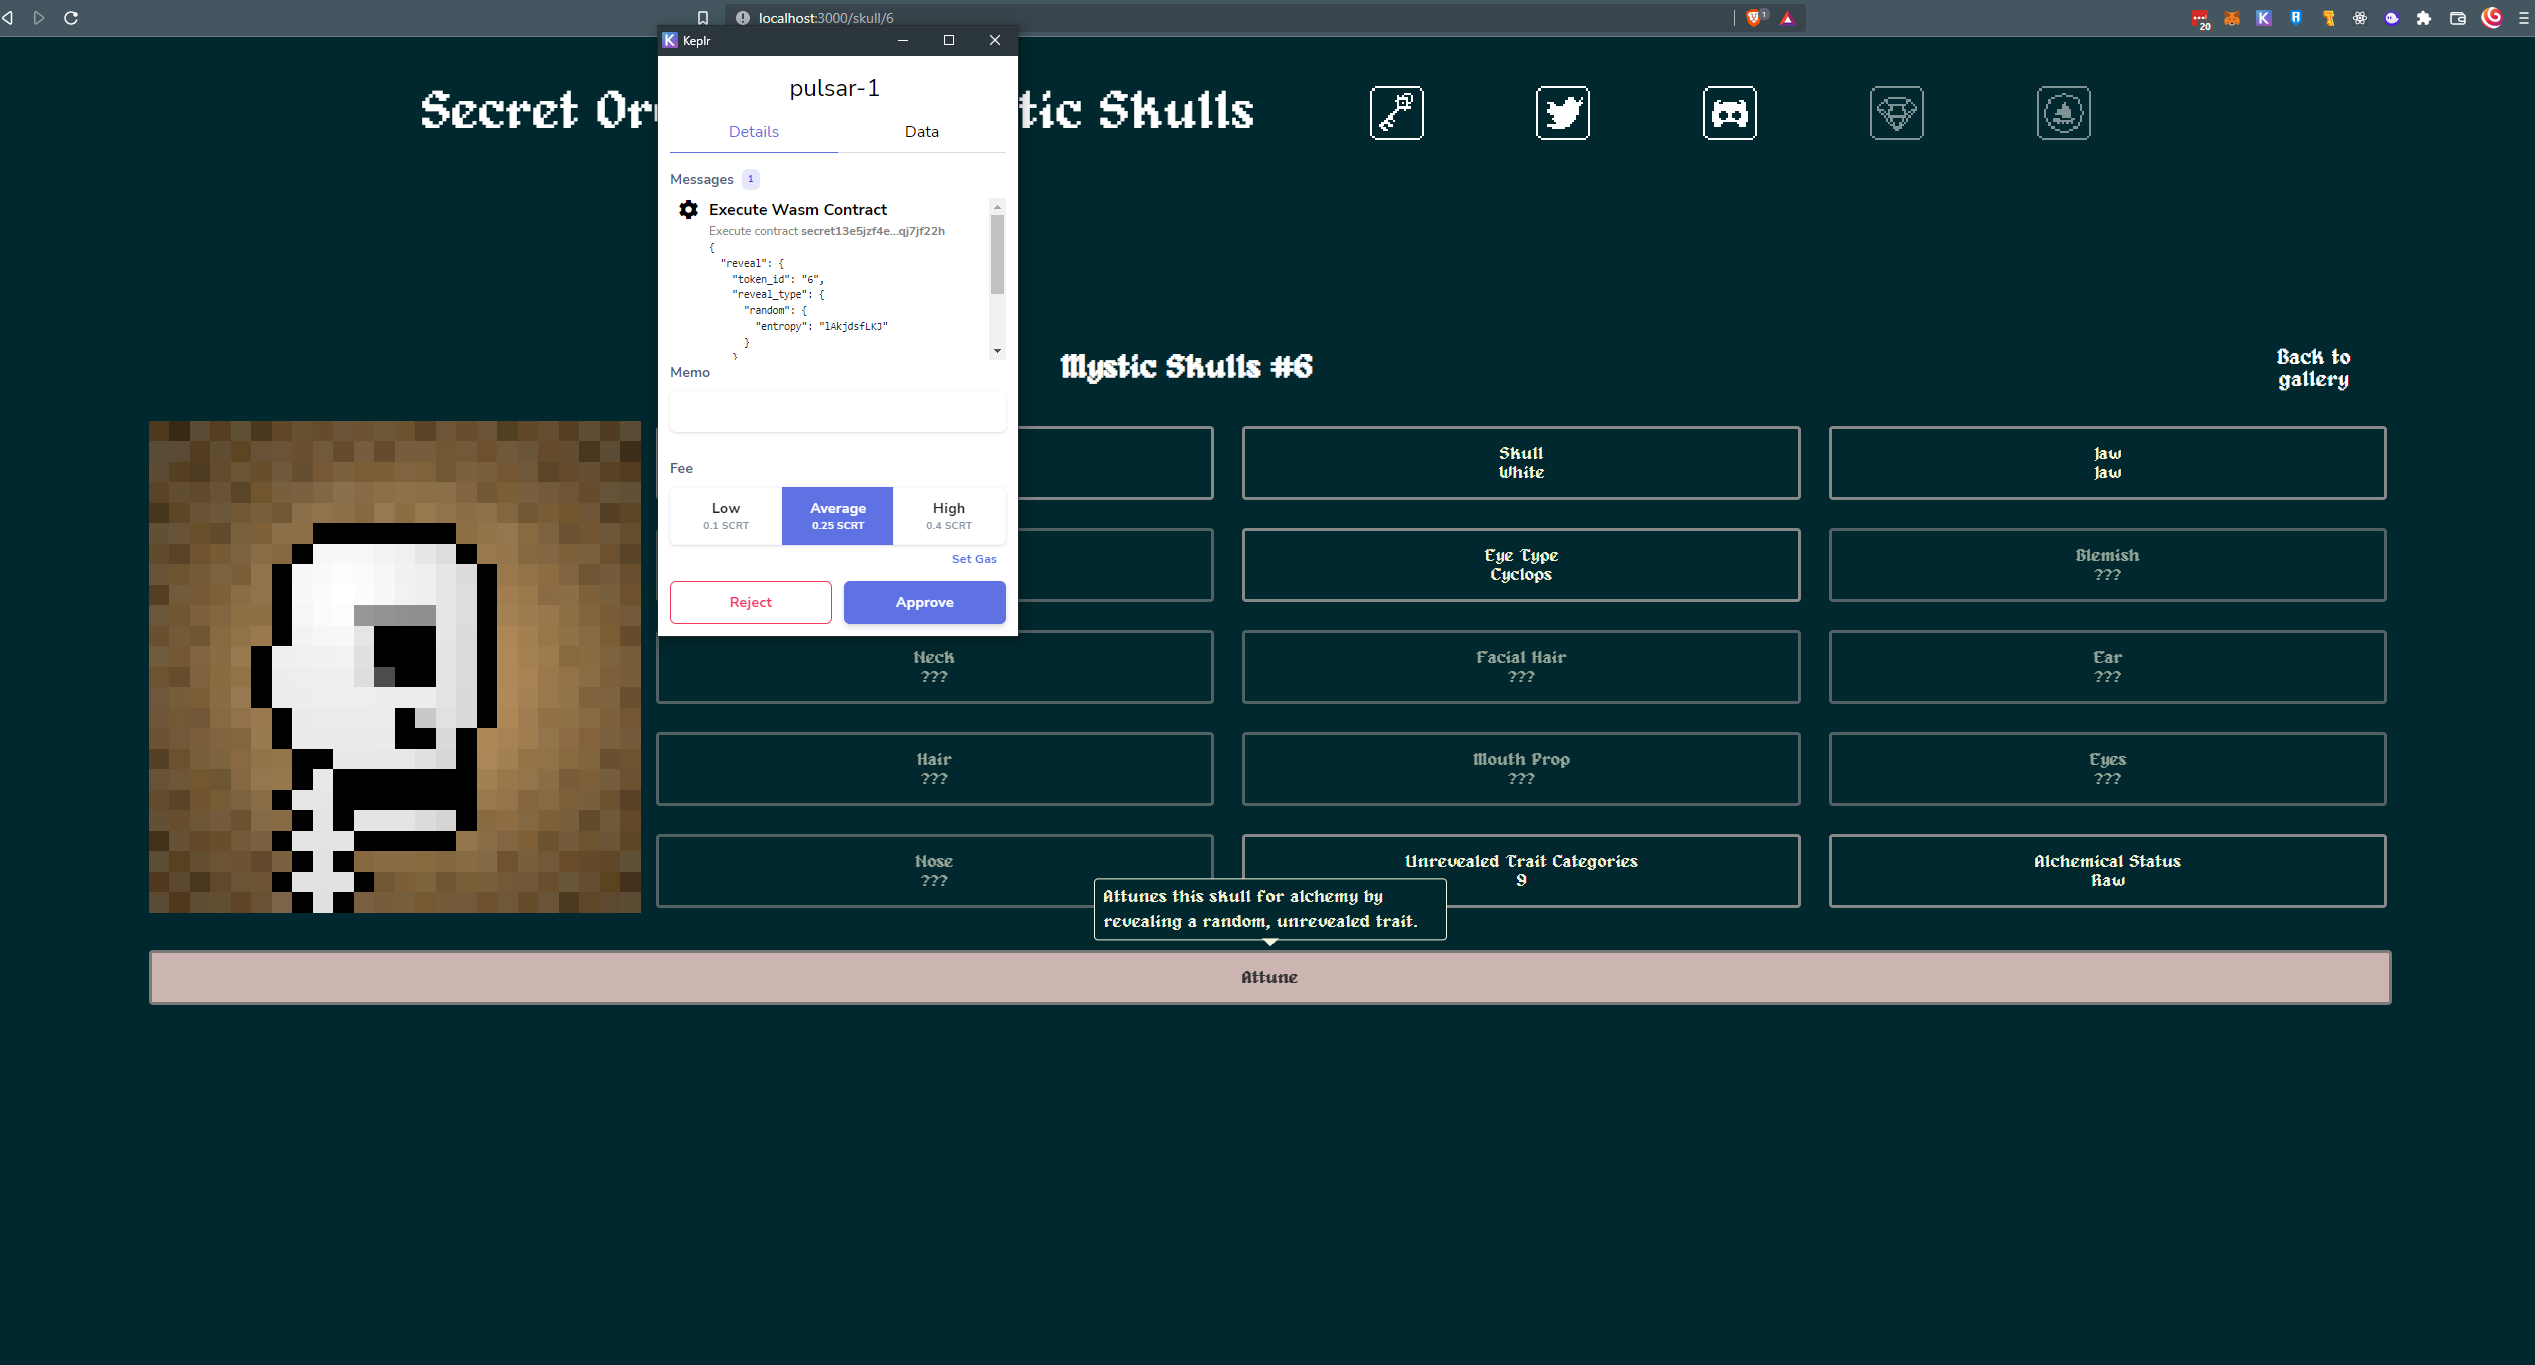Select the Average 0.25 SCRT fee option
This screenshot has height=1365, width=2535.
coord(837,515)
